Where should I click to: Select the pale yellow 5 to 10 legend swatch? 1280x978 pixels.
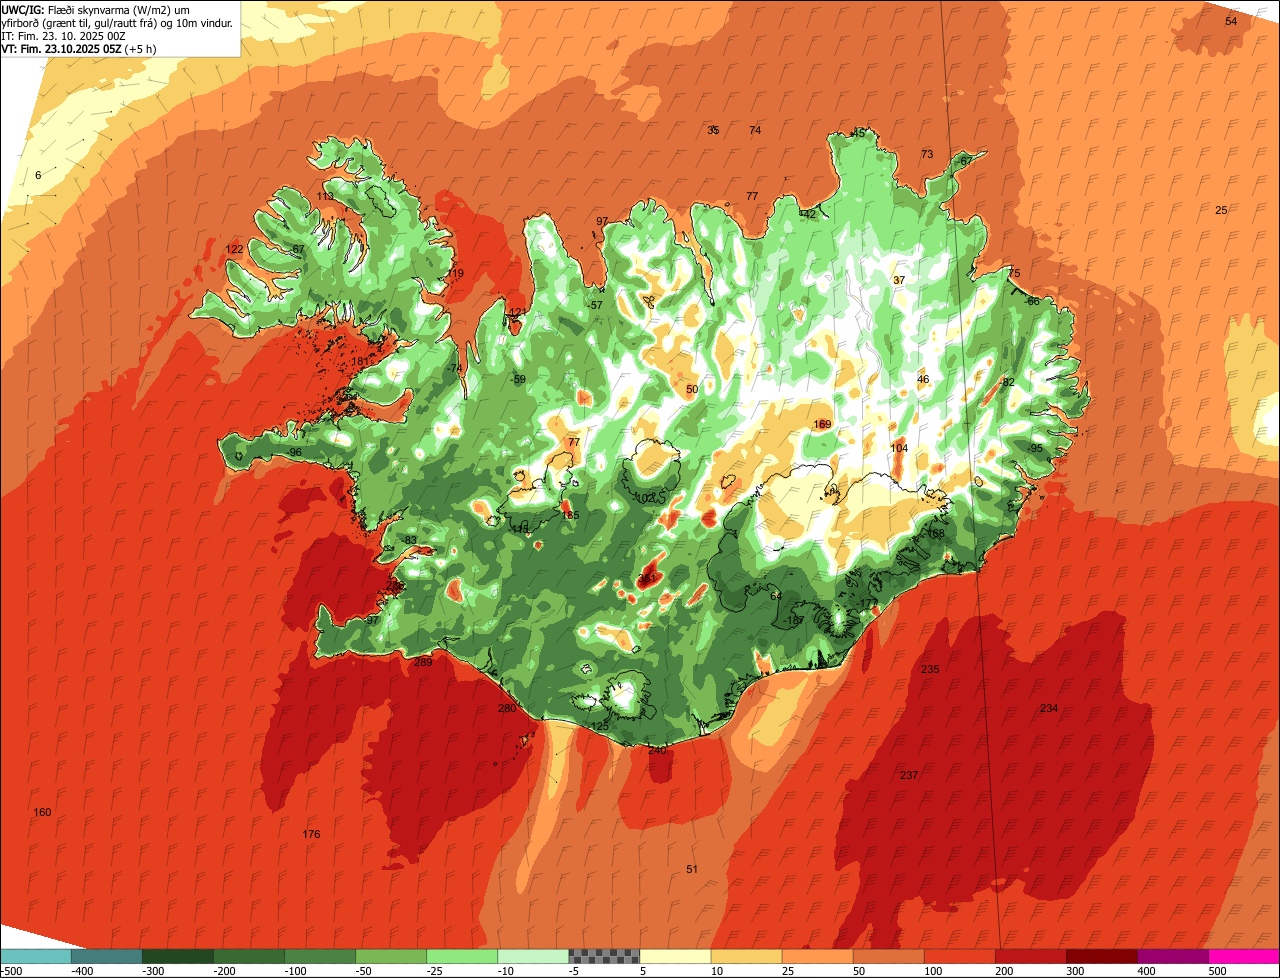[x=675, y=956]
